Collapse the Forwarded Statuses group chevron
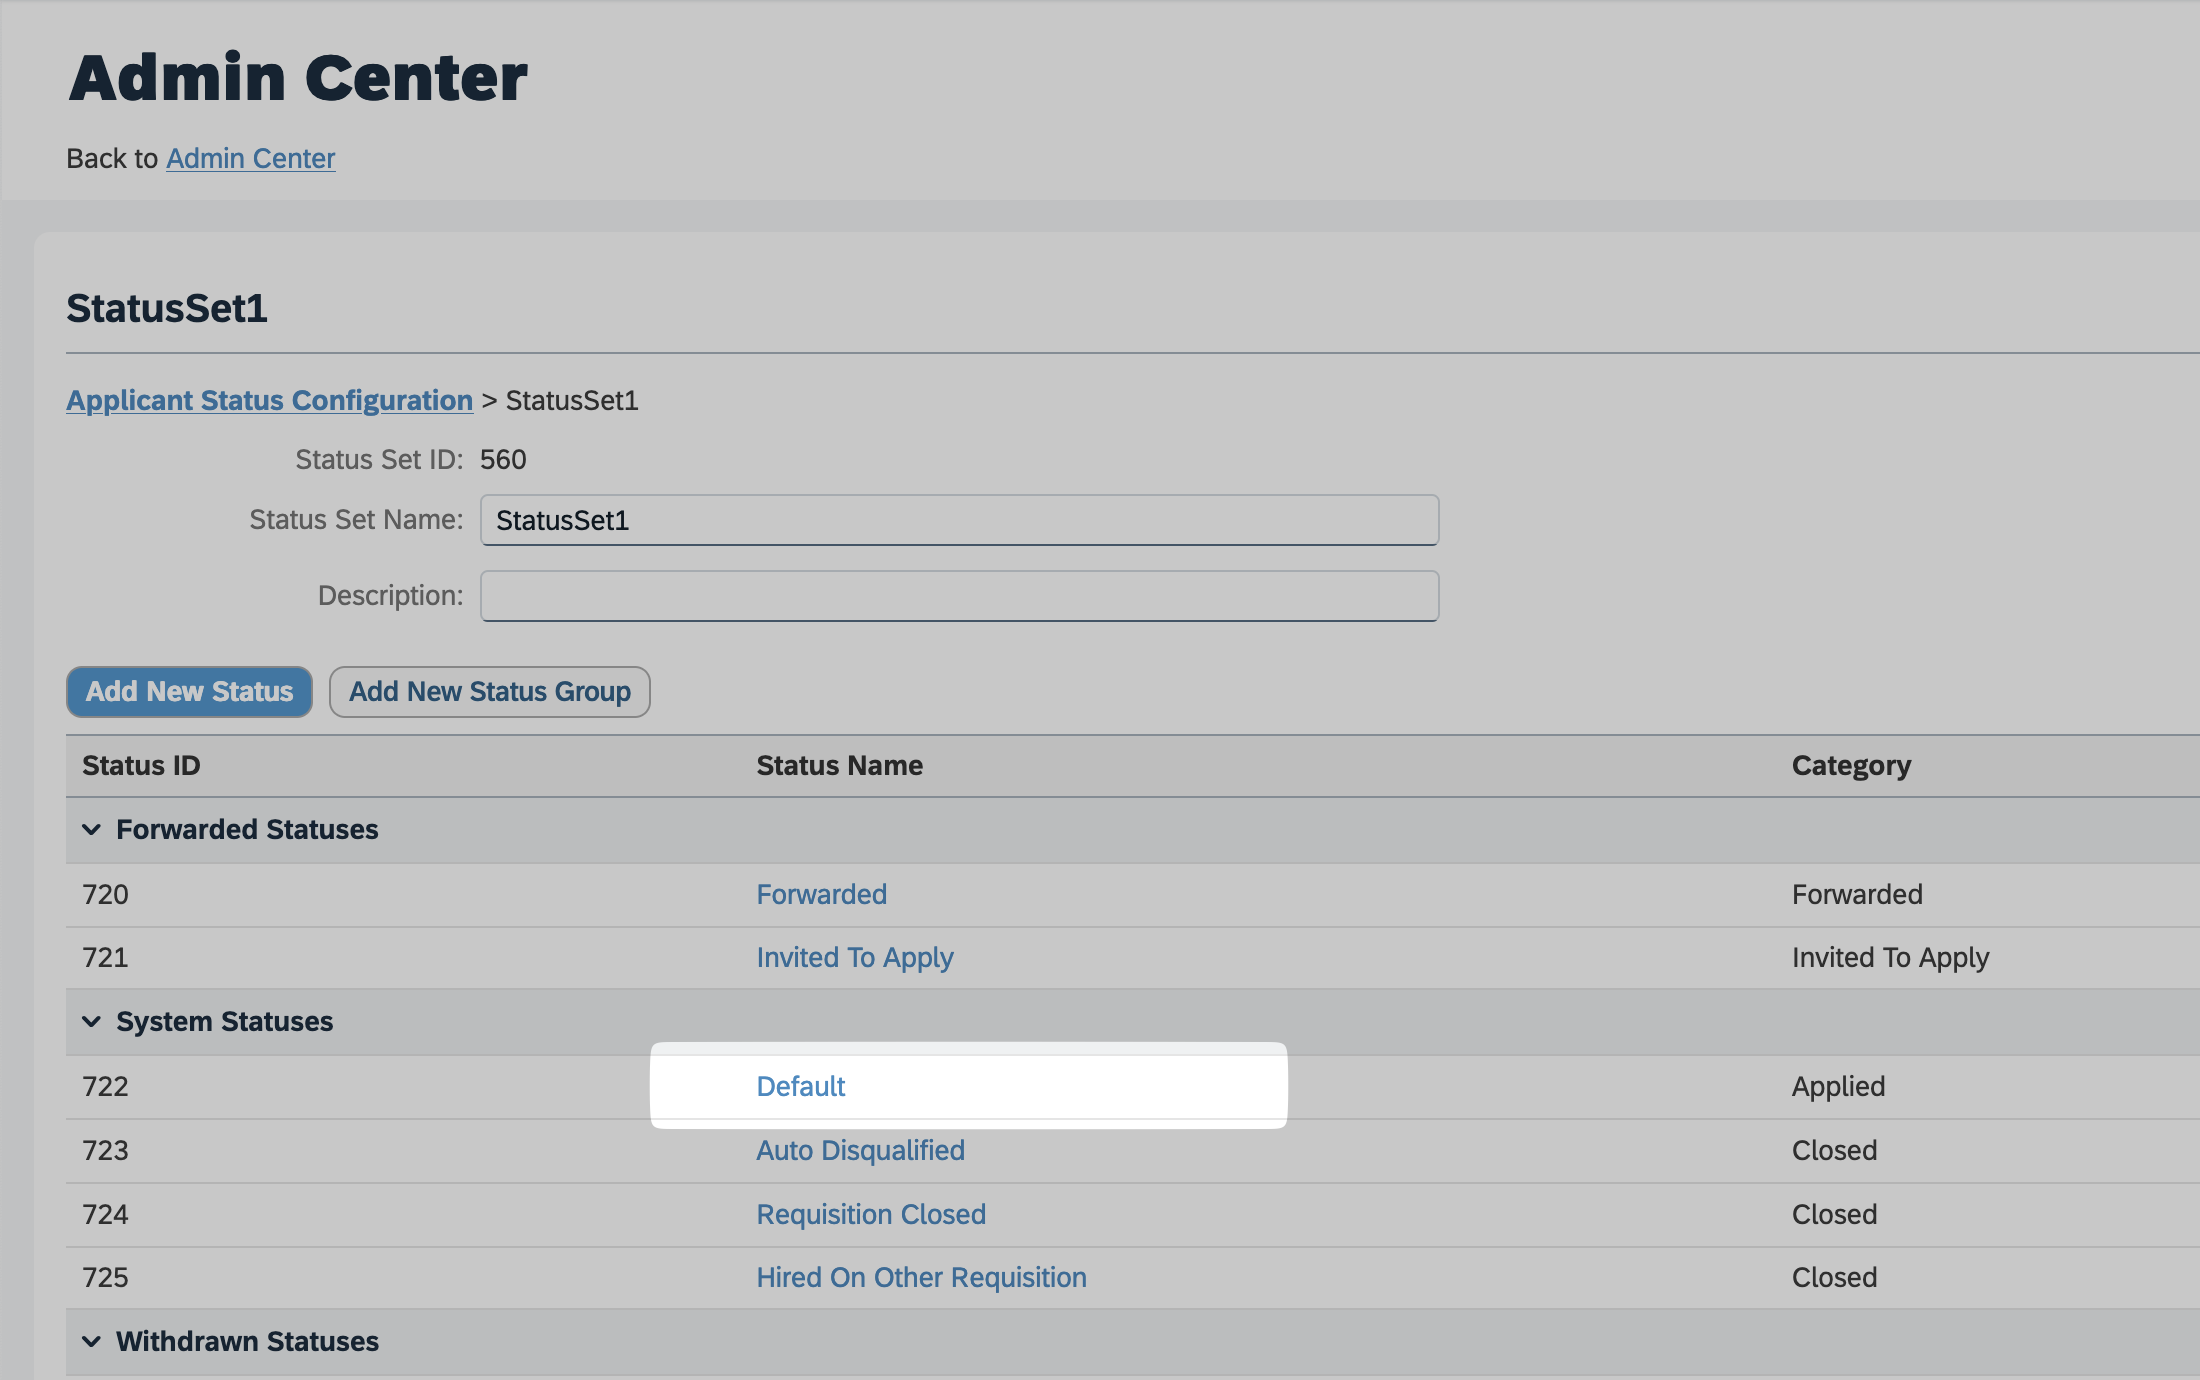This screenshot has height=1380, width=2200. pyautogui.click(x=91, y=830)
